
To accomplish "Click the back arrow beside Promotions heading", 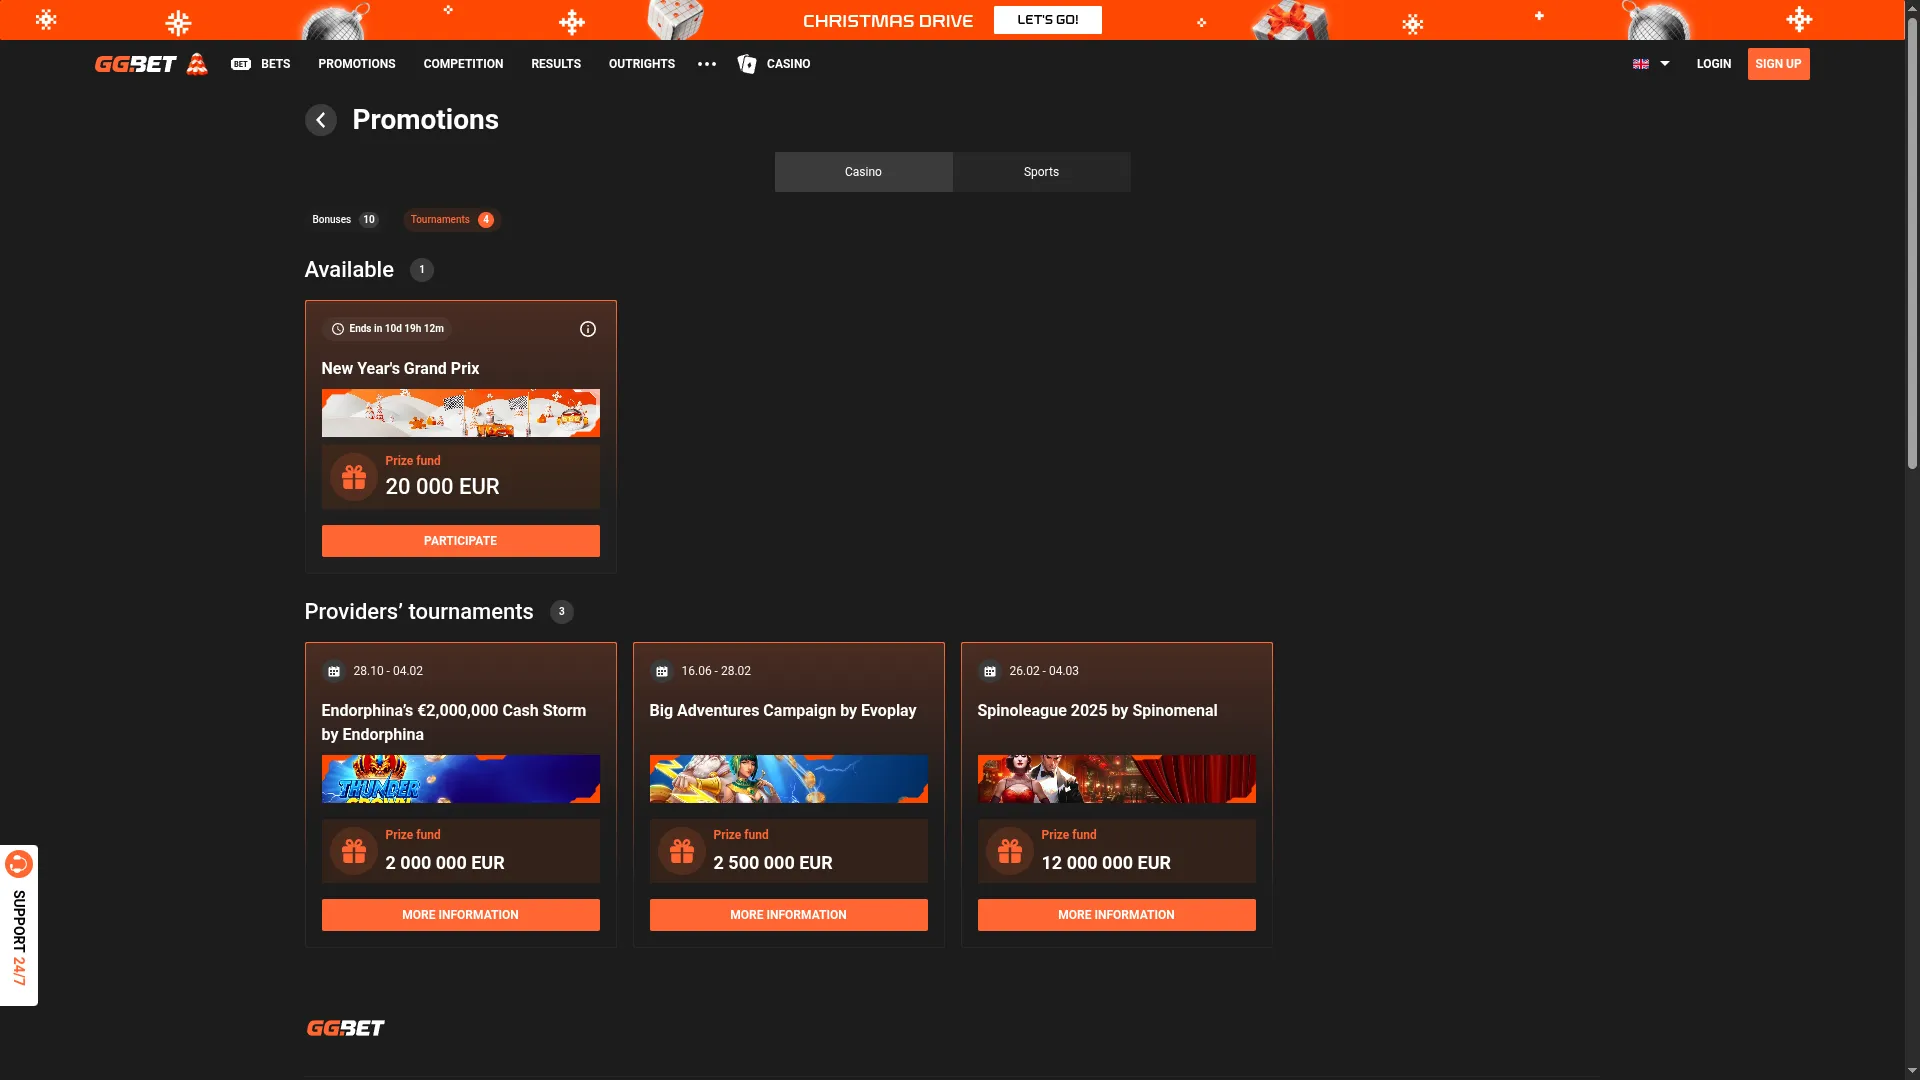I will (320, 119).
